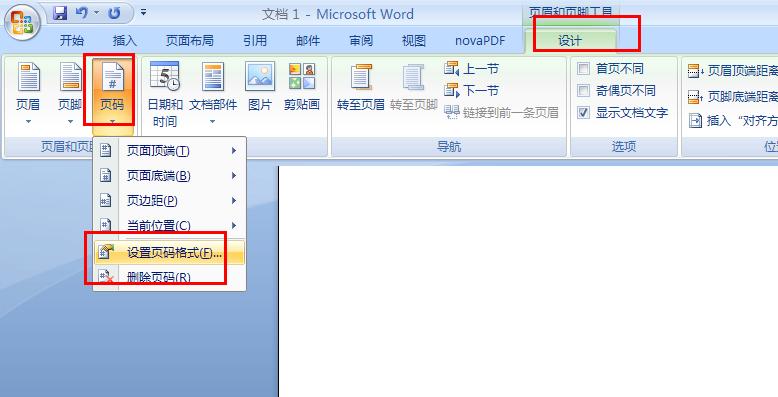The height and width of the screenshot is (397, 778).
Task: Customize the Quick Access Toolbar dropdown
Action: tap(143, 12)
